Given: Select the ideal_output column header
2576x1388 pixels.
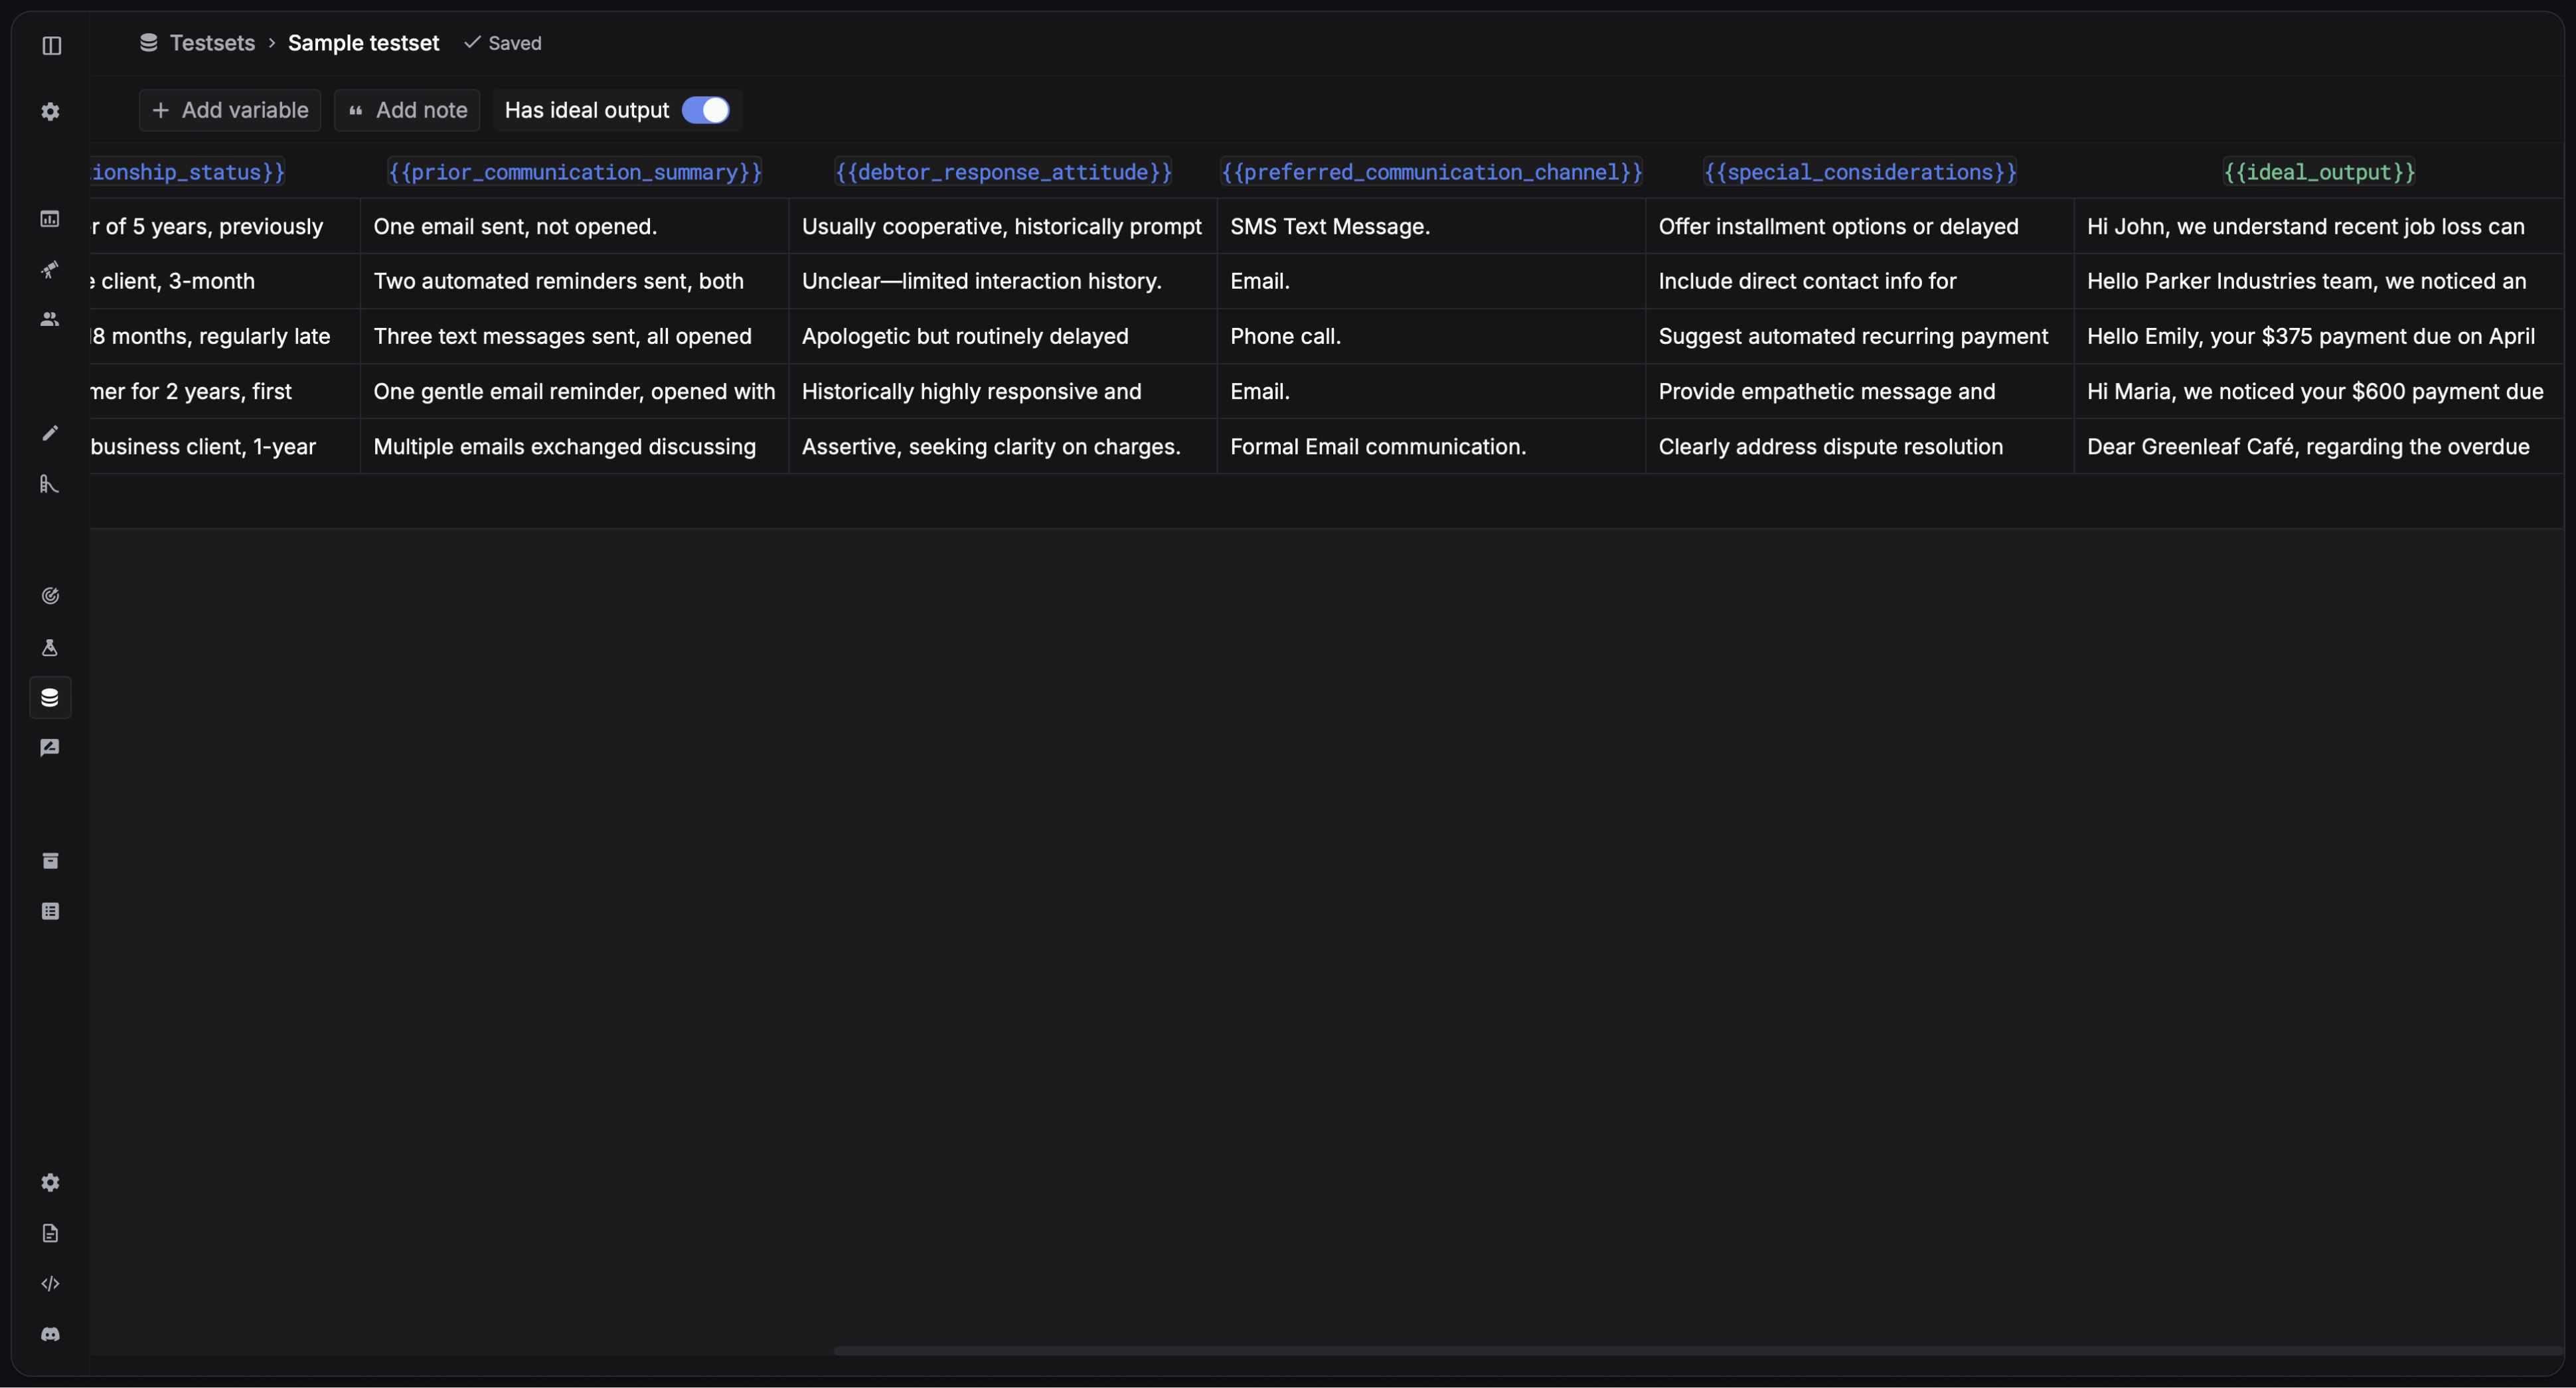Looking at the screenshot, I should [2319, 172].
